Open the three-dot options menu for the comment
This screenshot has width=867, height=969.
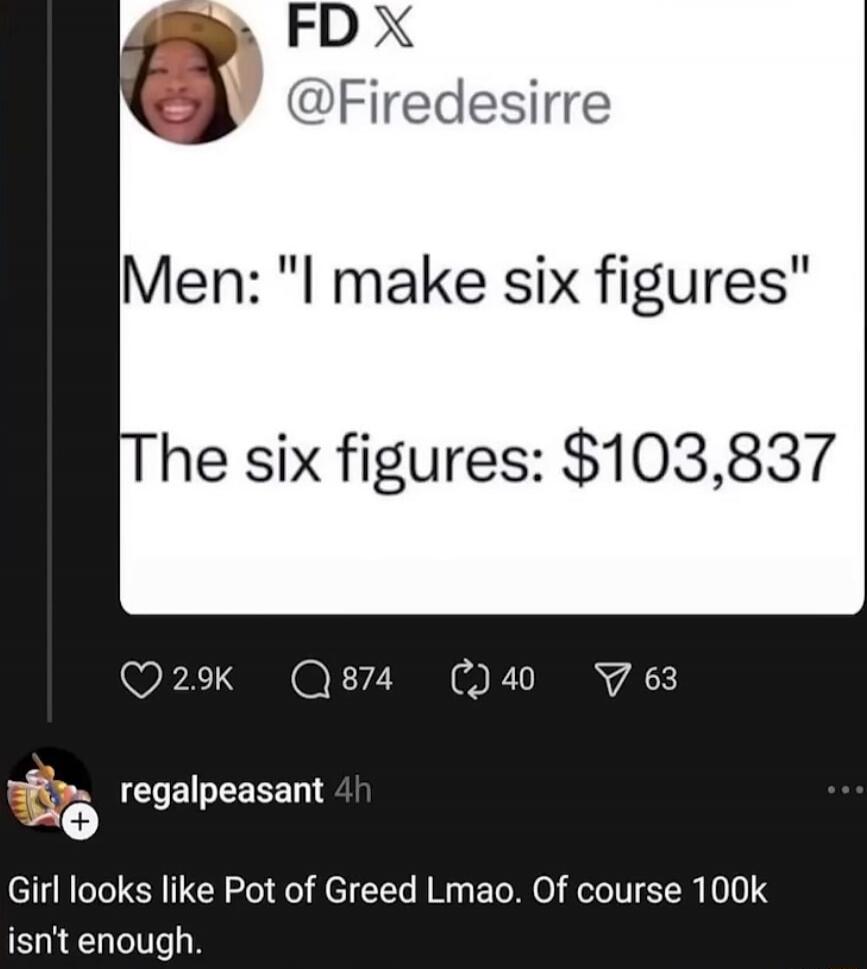[846, 790]
